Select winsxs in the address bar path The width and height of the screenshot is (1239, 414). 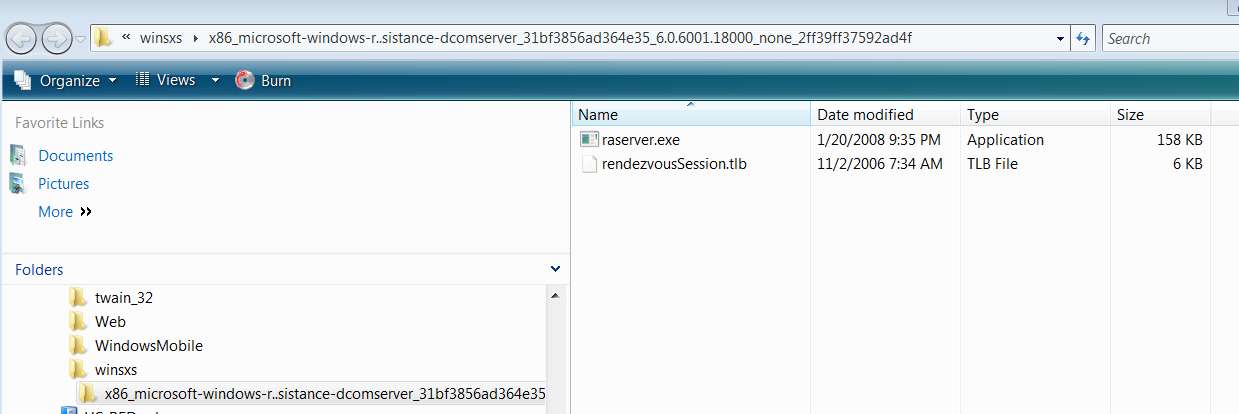[x=162, y=39]
